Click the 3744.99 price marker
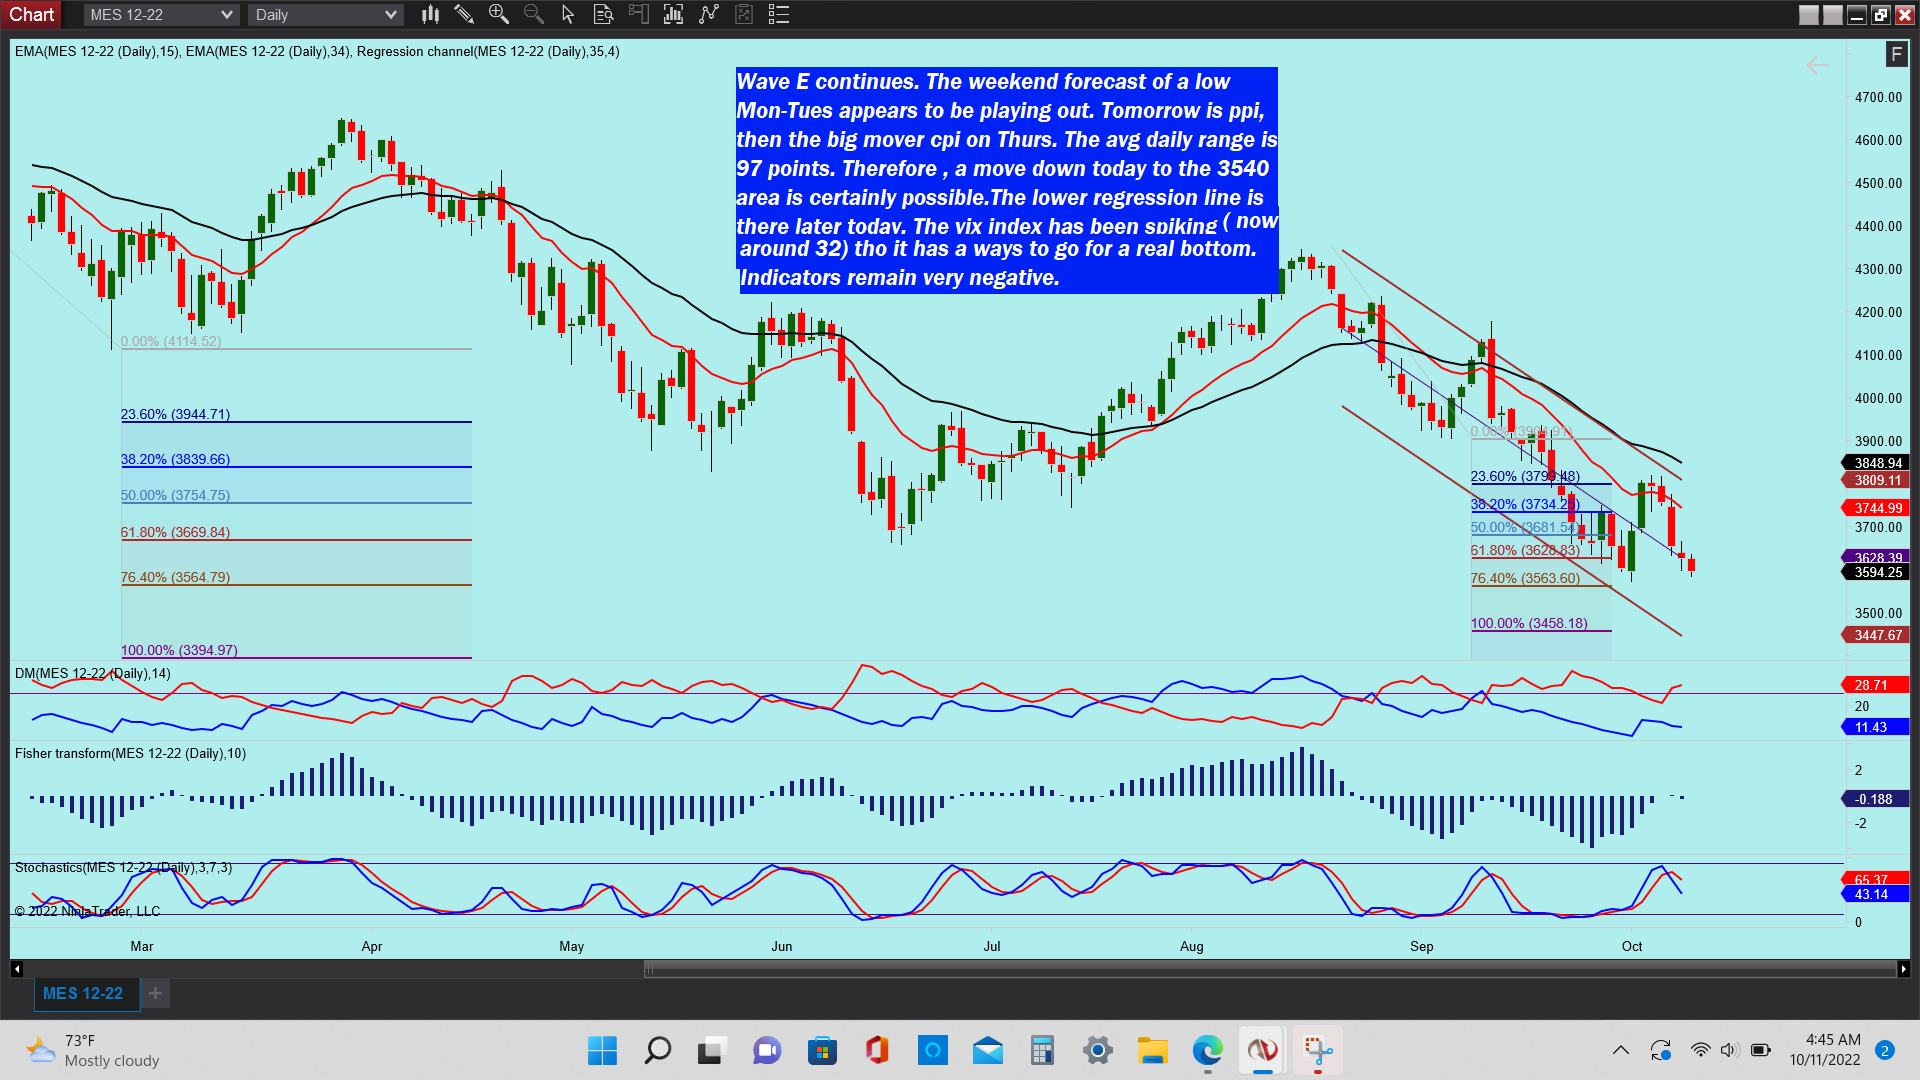 1876,508
